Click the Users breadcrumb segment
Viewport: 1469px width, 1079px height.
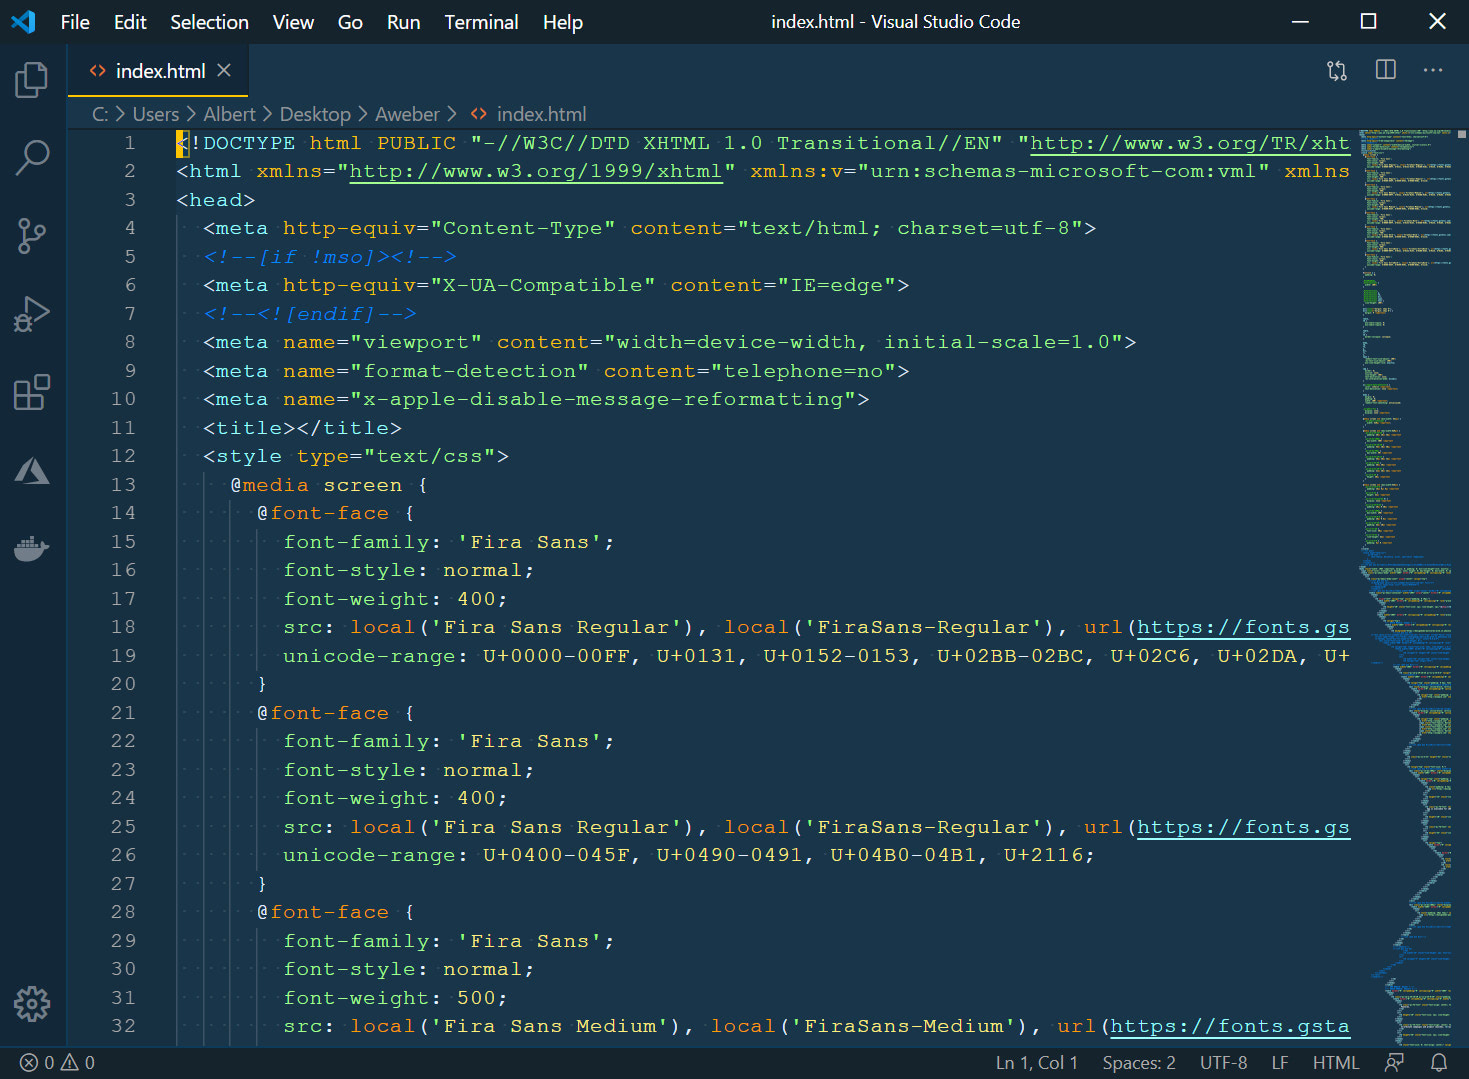coord(156,114)
